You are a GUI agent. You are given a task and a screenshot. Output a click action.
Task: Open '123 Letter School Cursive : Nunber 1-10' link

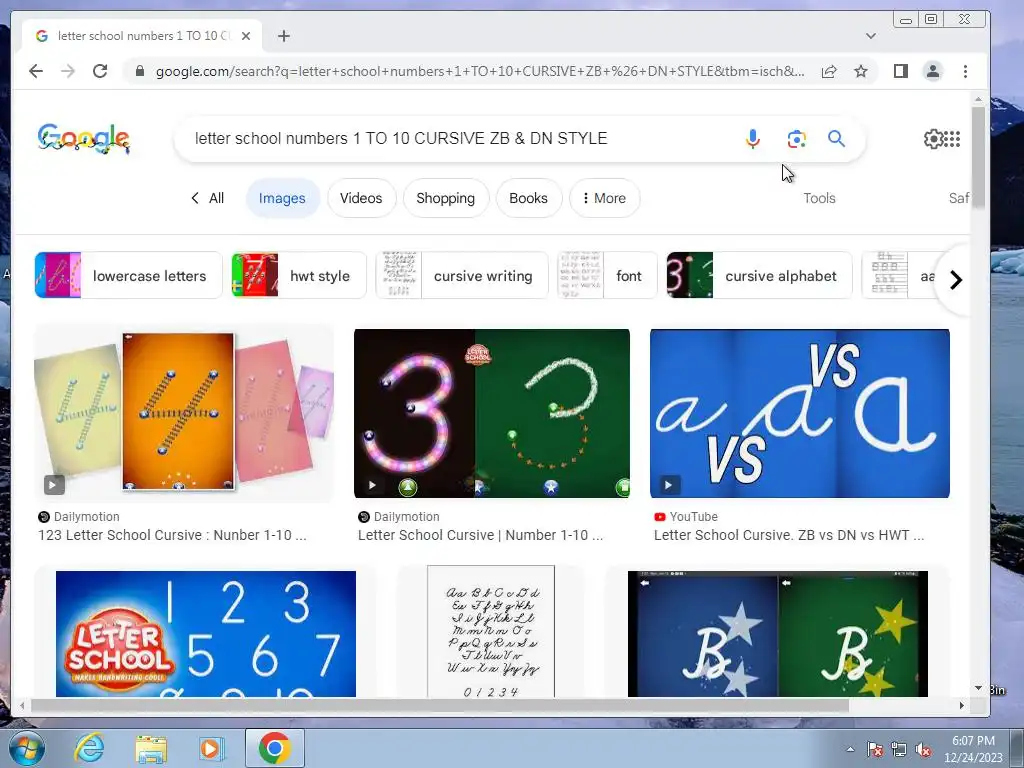pyautogui.click(x=172, y=535)
